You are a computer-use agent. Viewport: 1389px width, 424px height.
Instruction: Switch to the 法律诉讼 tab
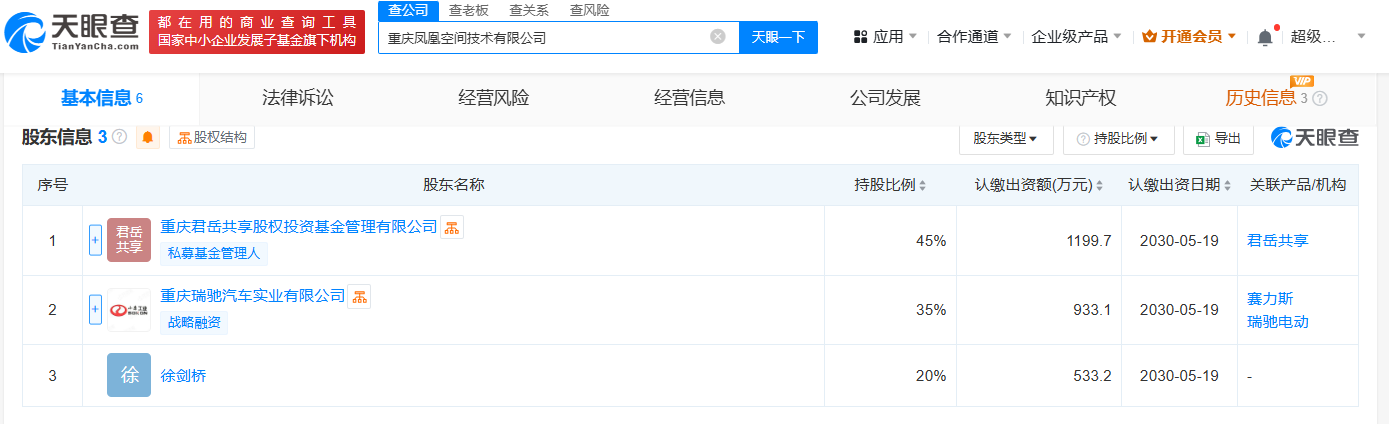click(x=297, y=98)
